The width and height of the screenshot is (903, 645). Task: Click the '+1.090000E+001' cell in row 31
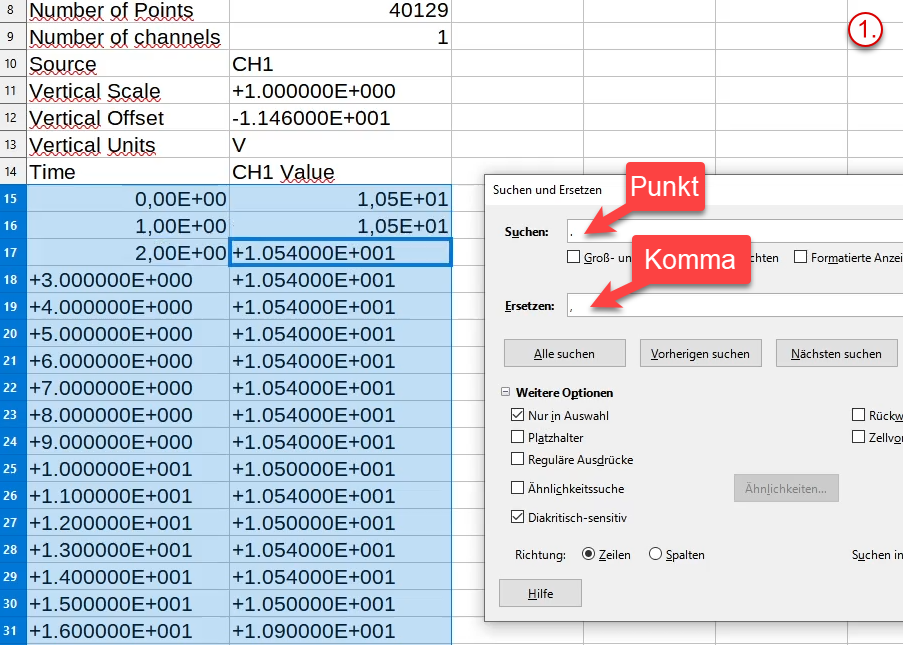(340, 631)
